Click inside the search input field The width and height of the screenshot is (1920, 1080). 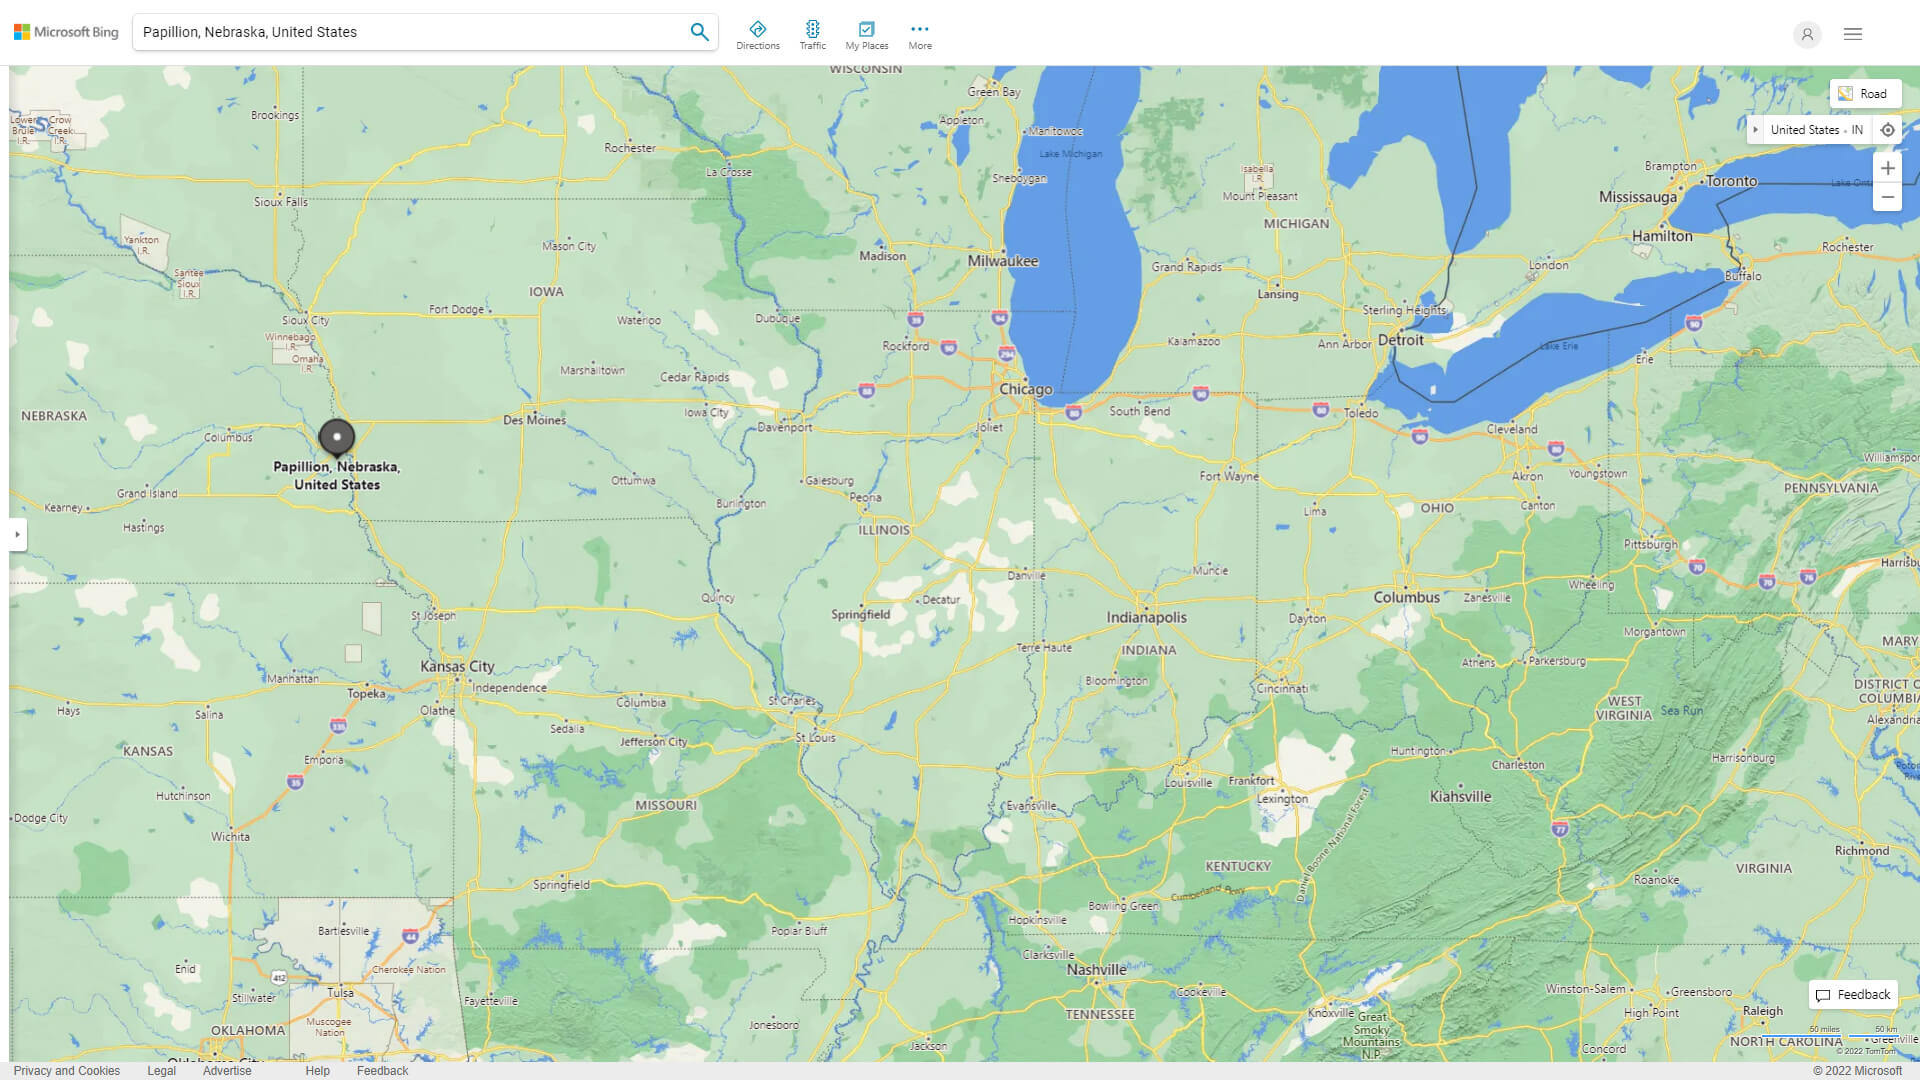point(400,31)
